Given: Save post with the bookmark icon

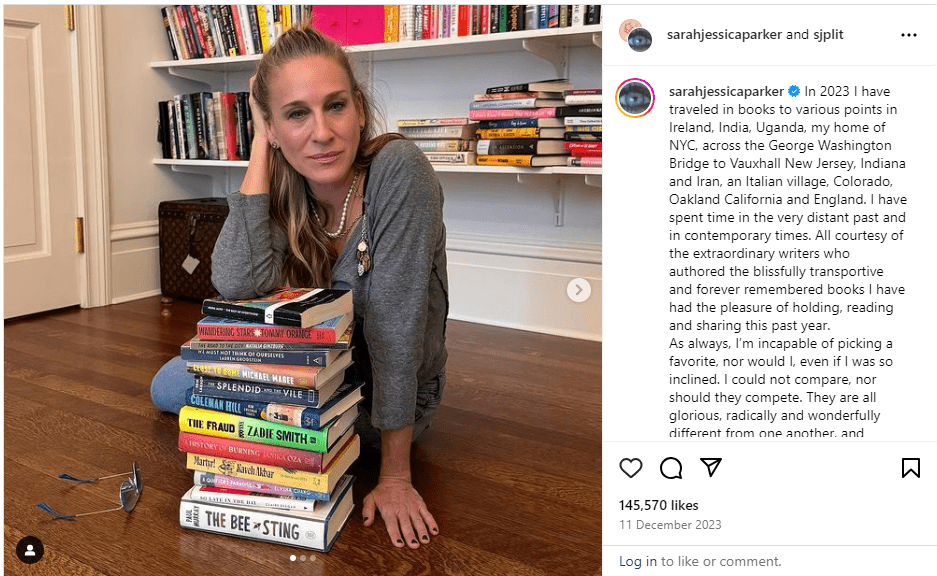Looking at the screenshot, I should pos(911,468).
